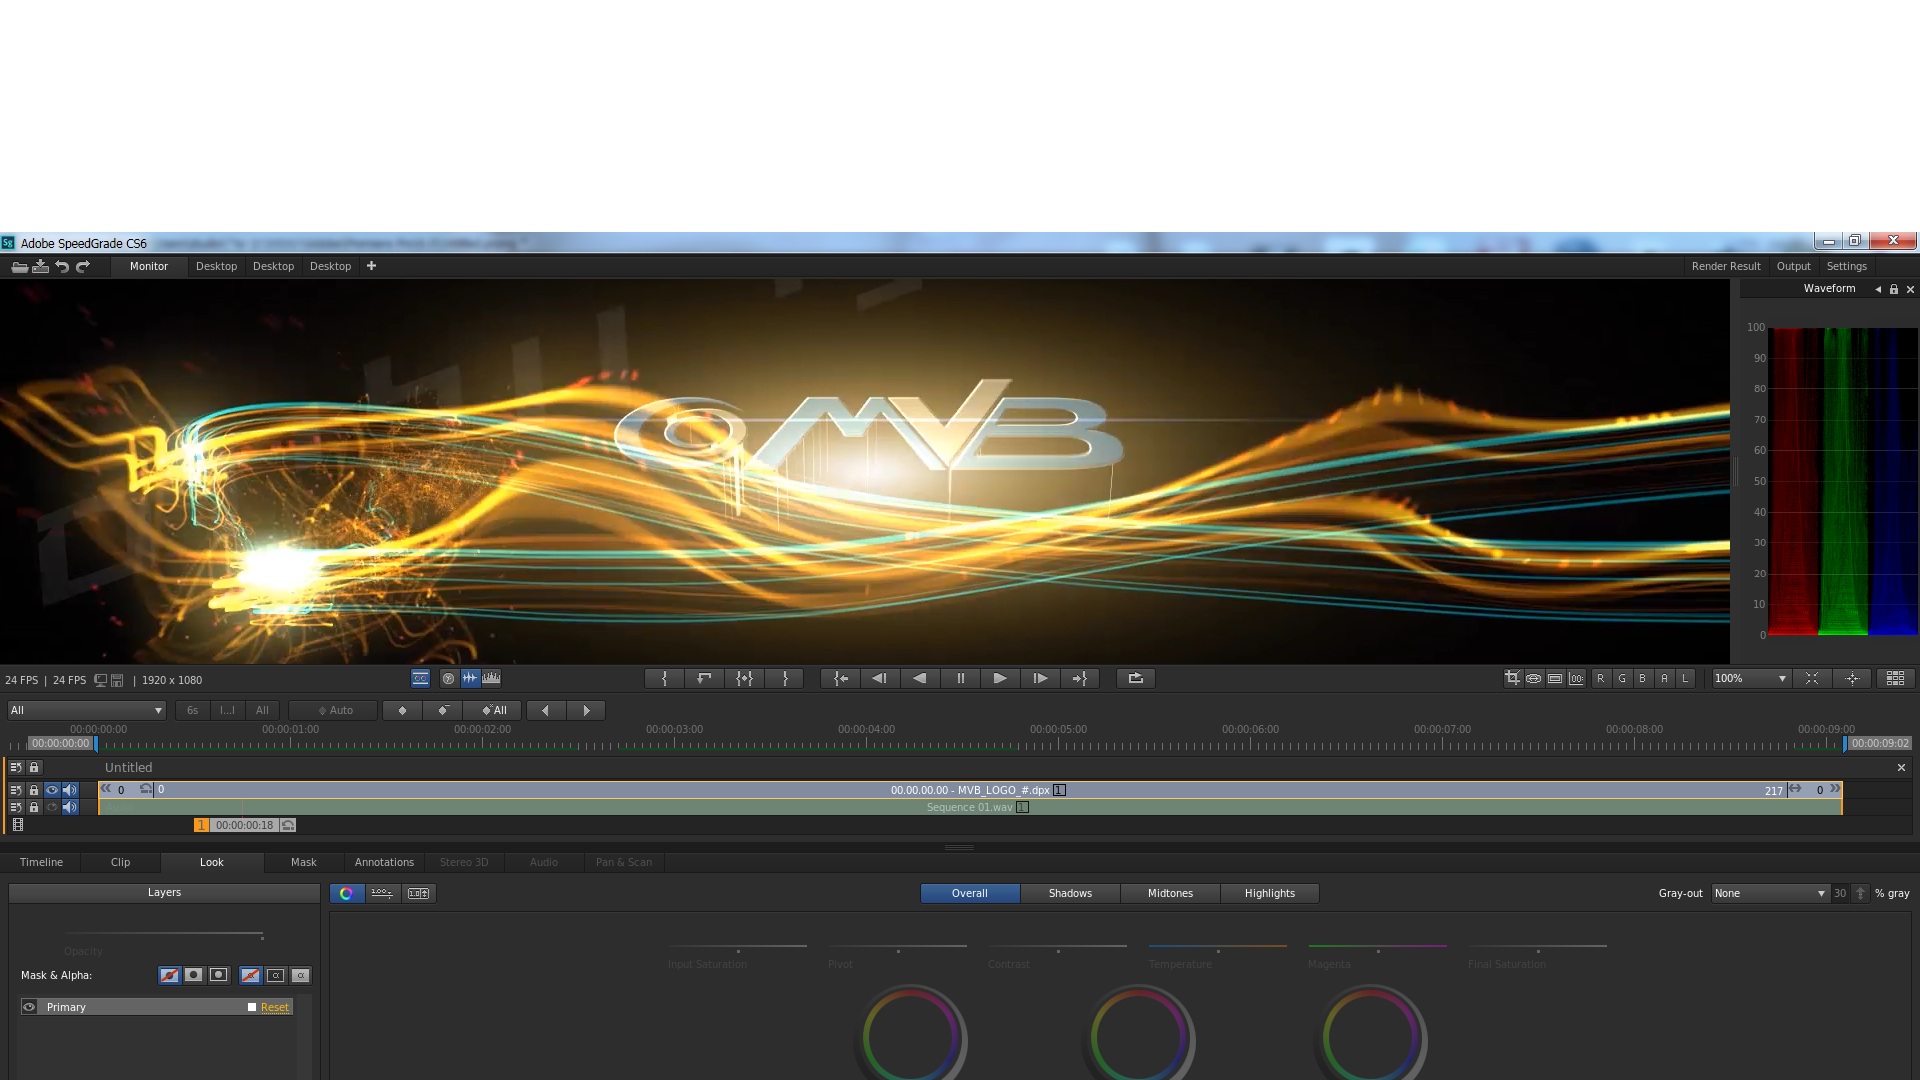Click the Go to In point button
Screen dimensions: 1920x1080
841,678
